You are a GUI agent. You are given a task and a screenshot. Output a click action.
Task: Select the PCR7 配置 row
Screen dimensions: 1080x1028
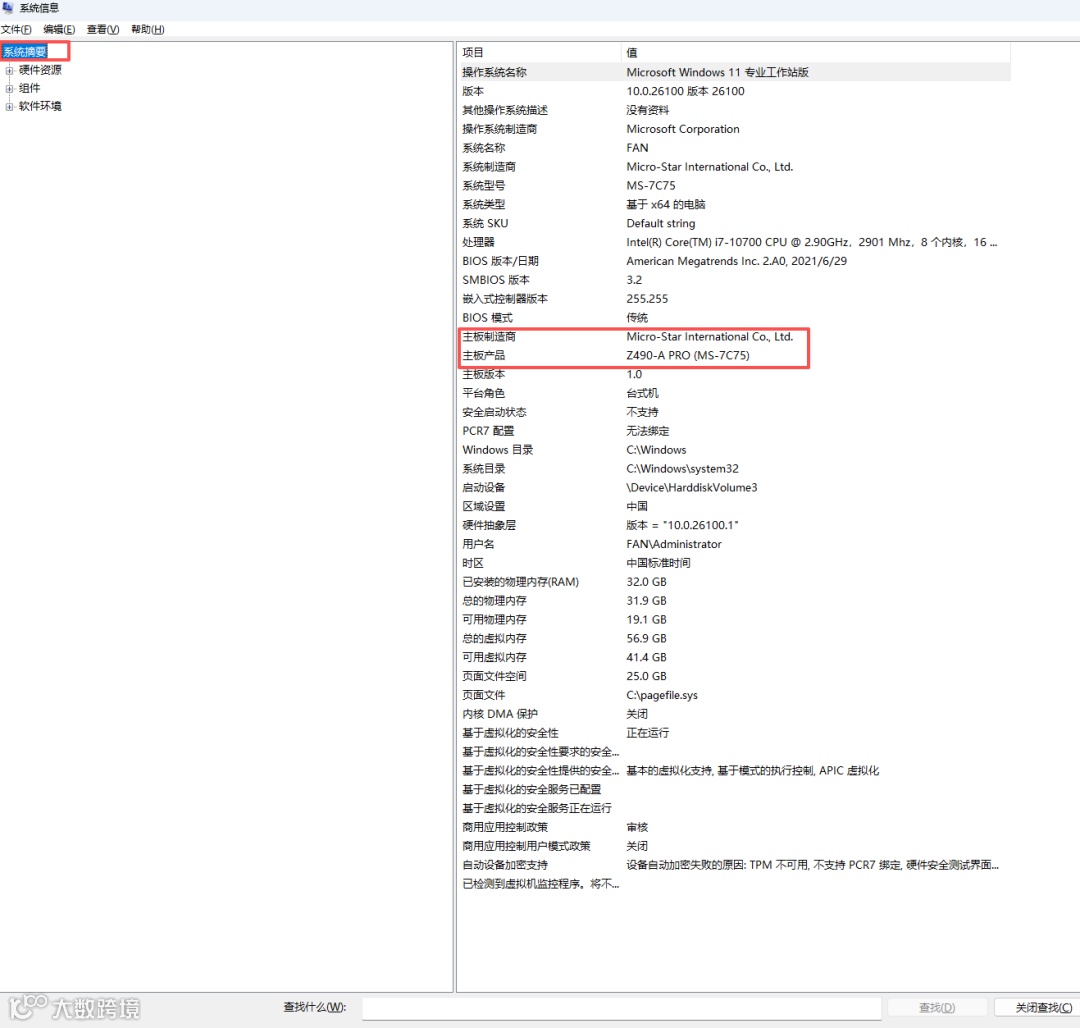pyautogui.click(x=734, y=430)
